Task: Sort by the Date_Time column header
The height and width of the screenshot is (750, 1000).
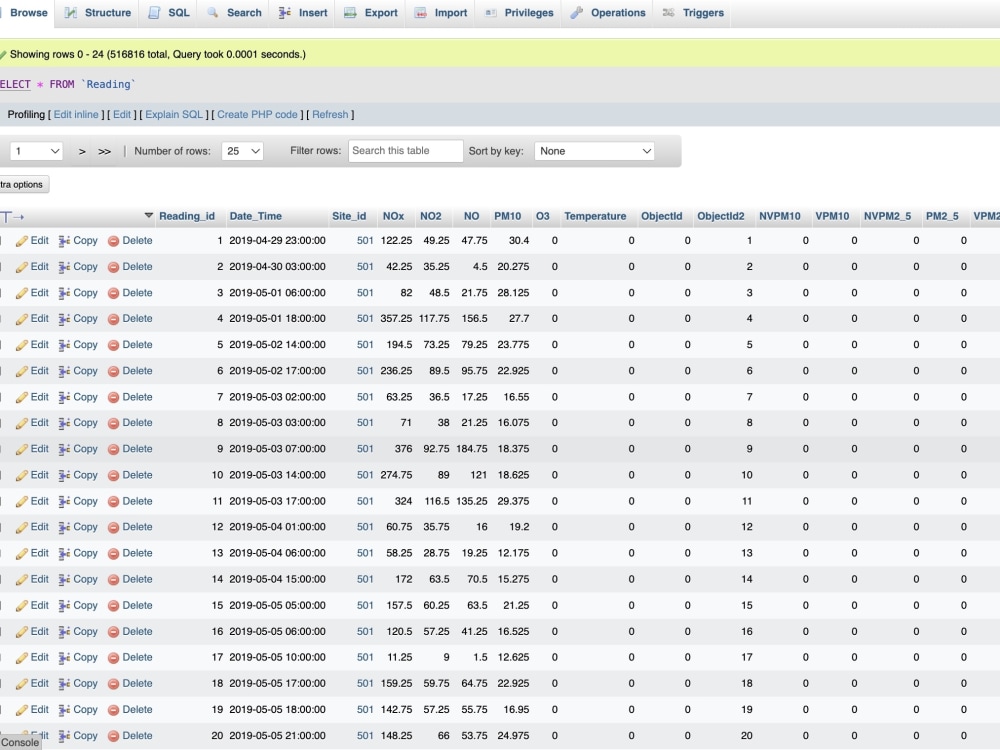Action: [x=256, y=216]
